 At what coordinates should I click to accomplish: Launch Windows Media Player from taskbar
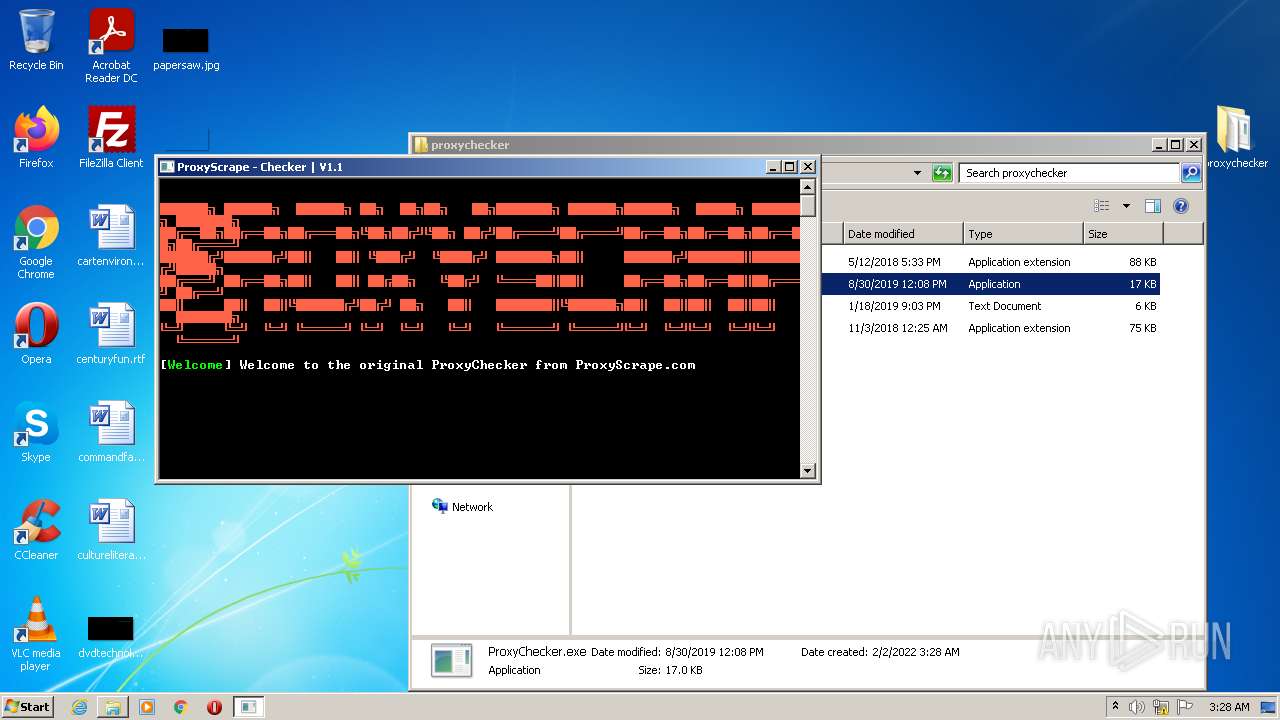147,707
